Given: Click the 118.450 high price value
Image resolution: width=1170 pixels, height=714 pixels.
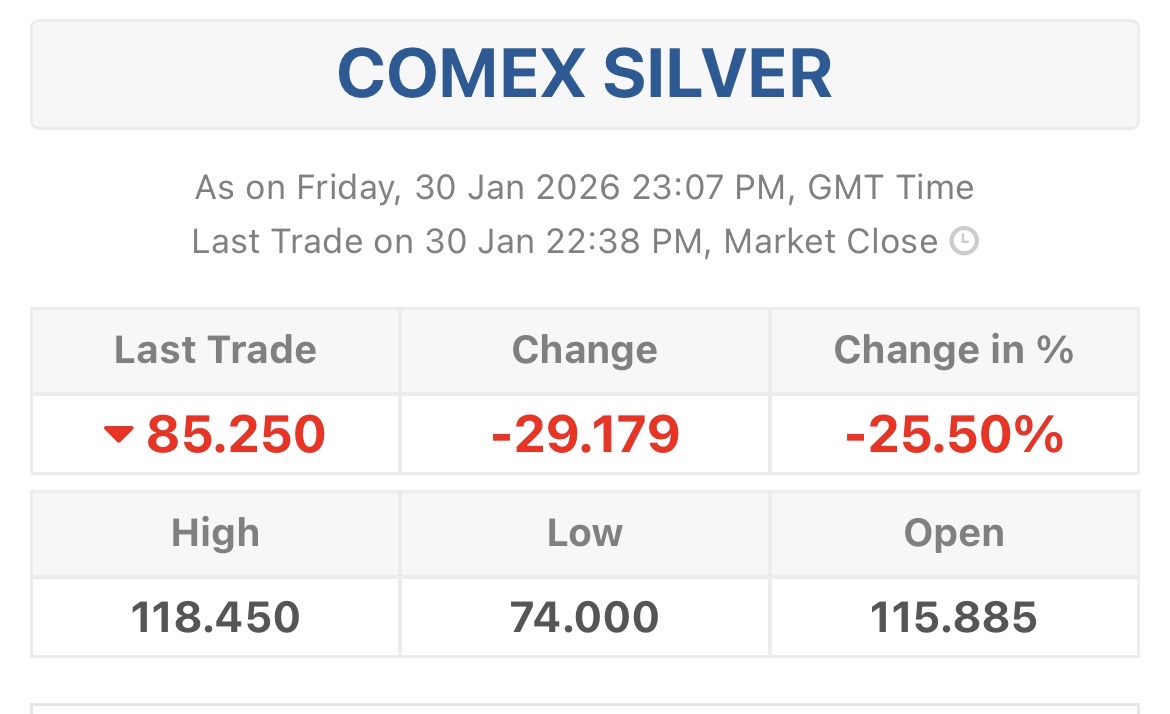Looking at the screenshot, I should 215,617.
